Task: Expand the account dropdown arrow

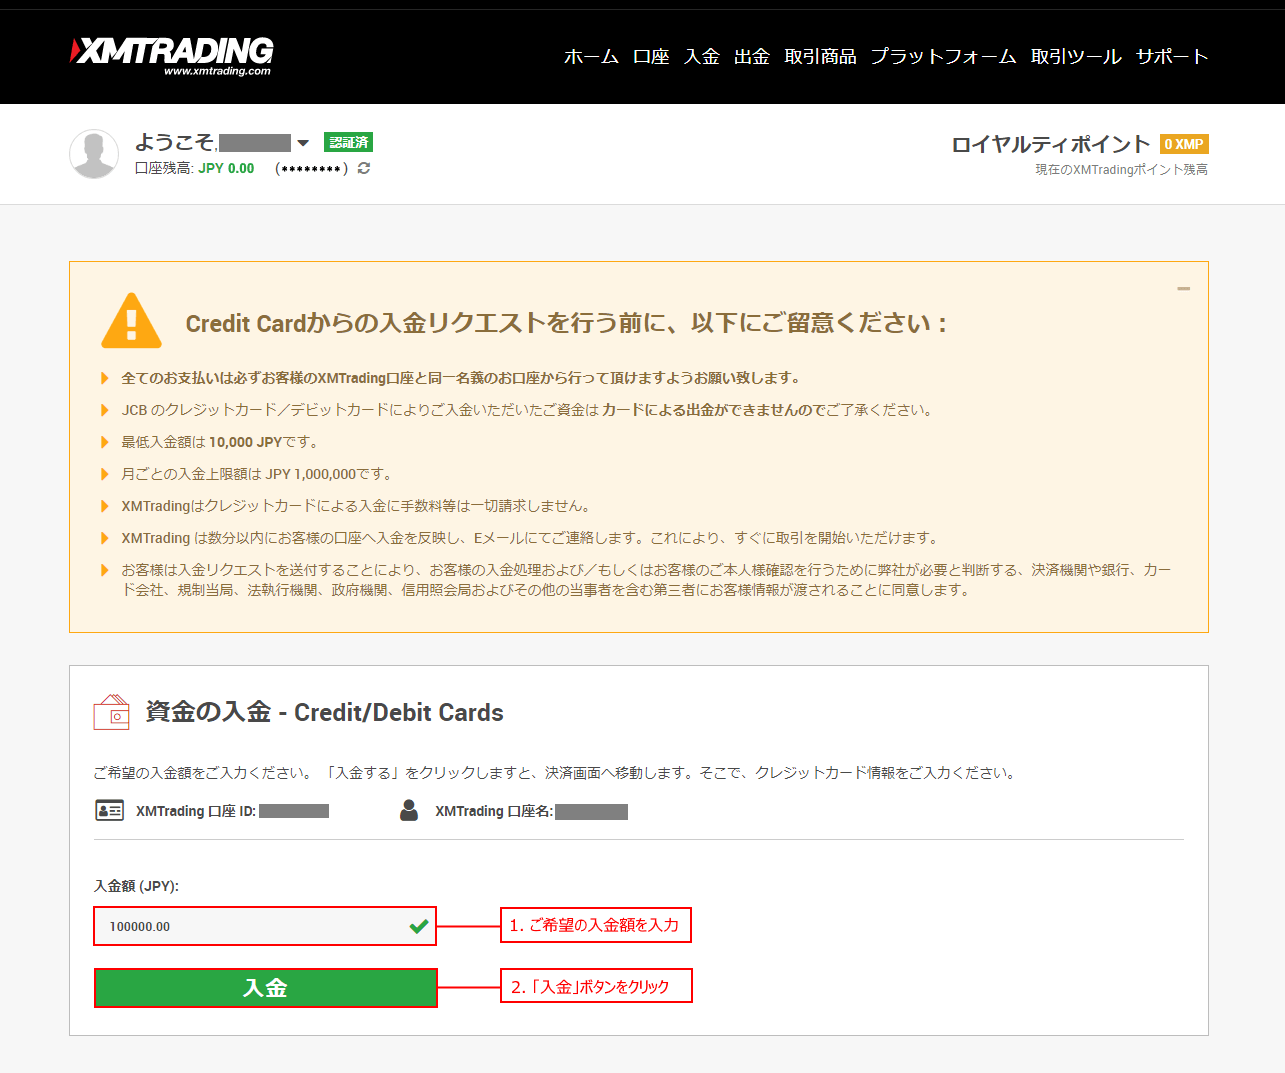Action: (x=303, y=143)
